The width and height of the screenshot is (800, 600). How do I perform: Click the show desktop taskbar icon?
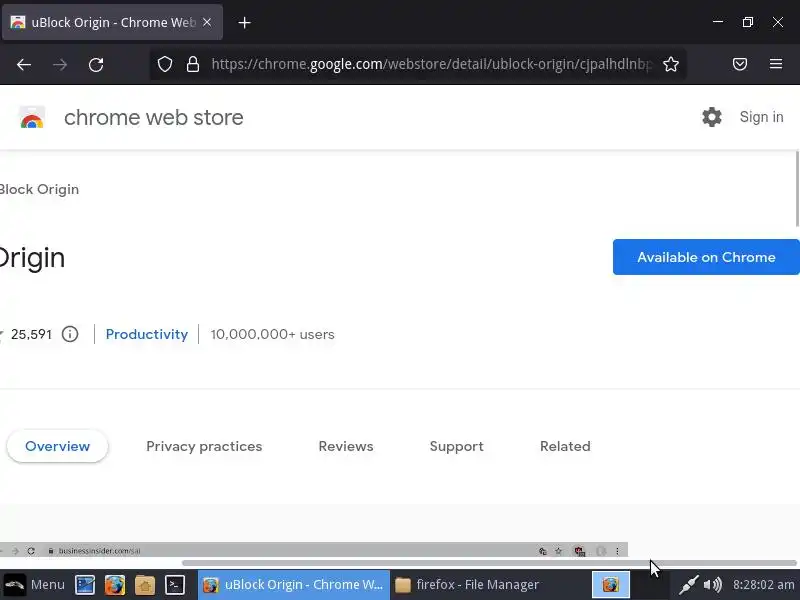(85, 585)
